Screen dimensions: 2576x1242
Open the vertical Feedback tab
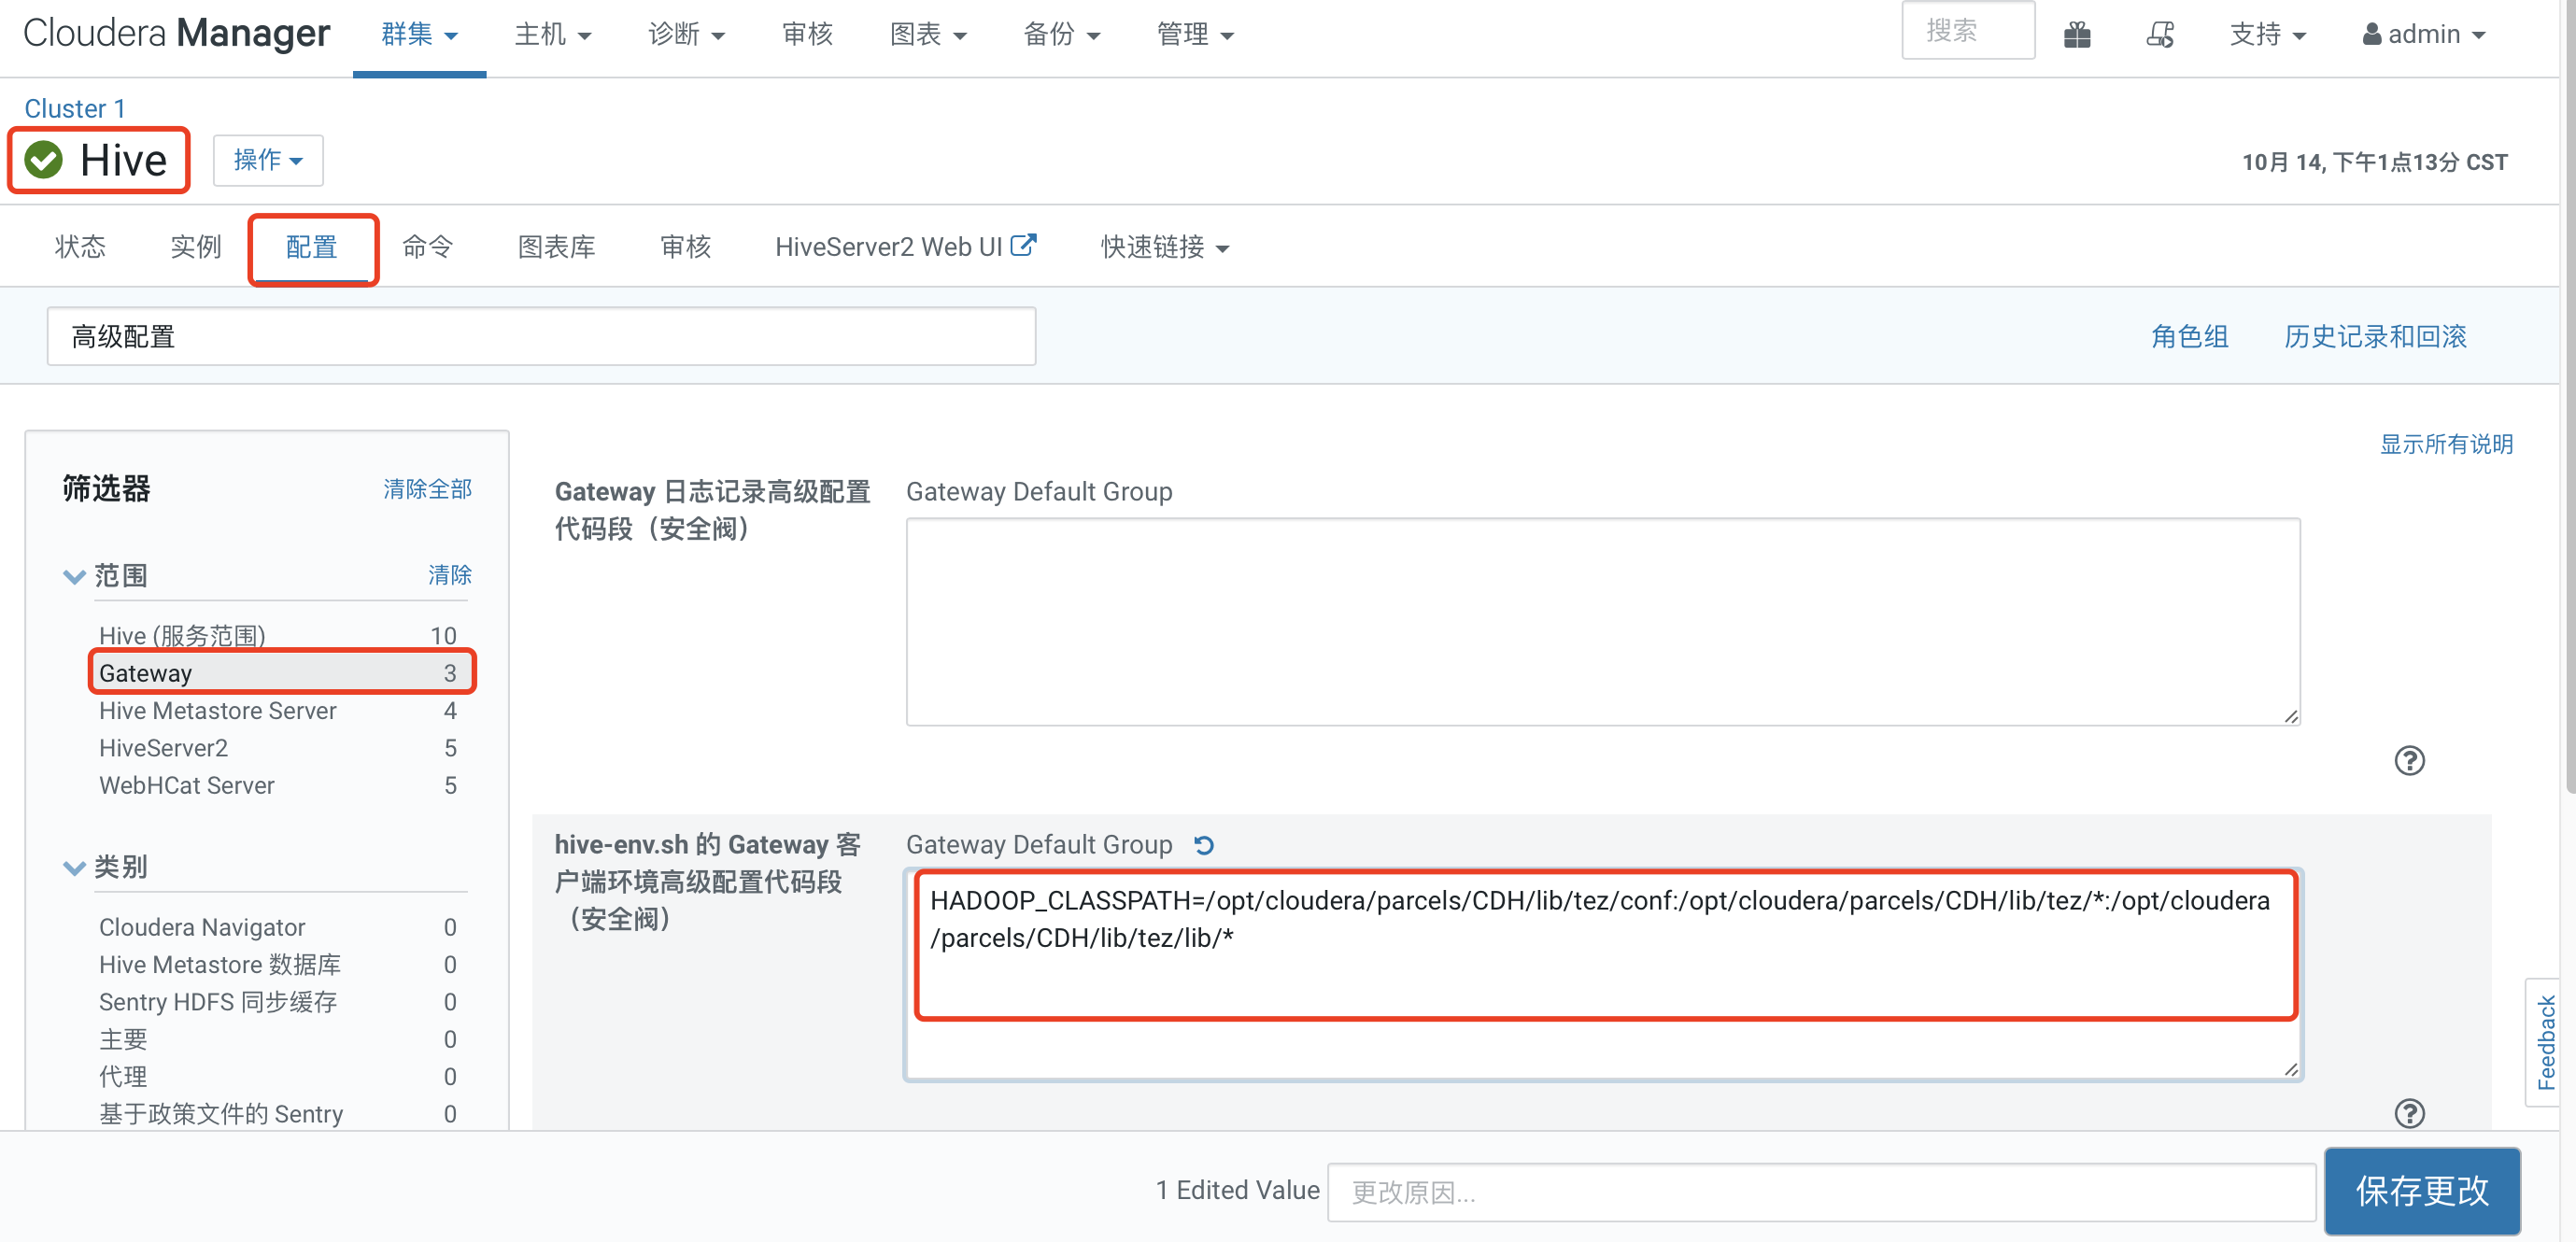click(x=2545, y=1042)
